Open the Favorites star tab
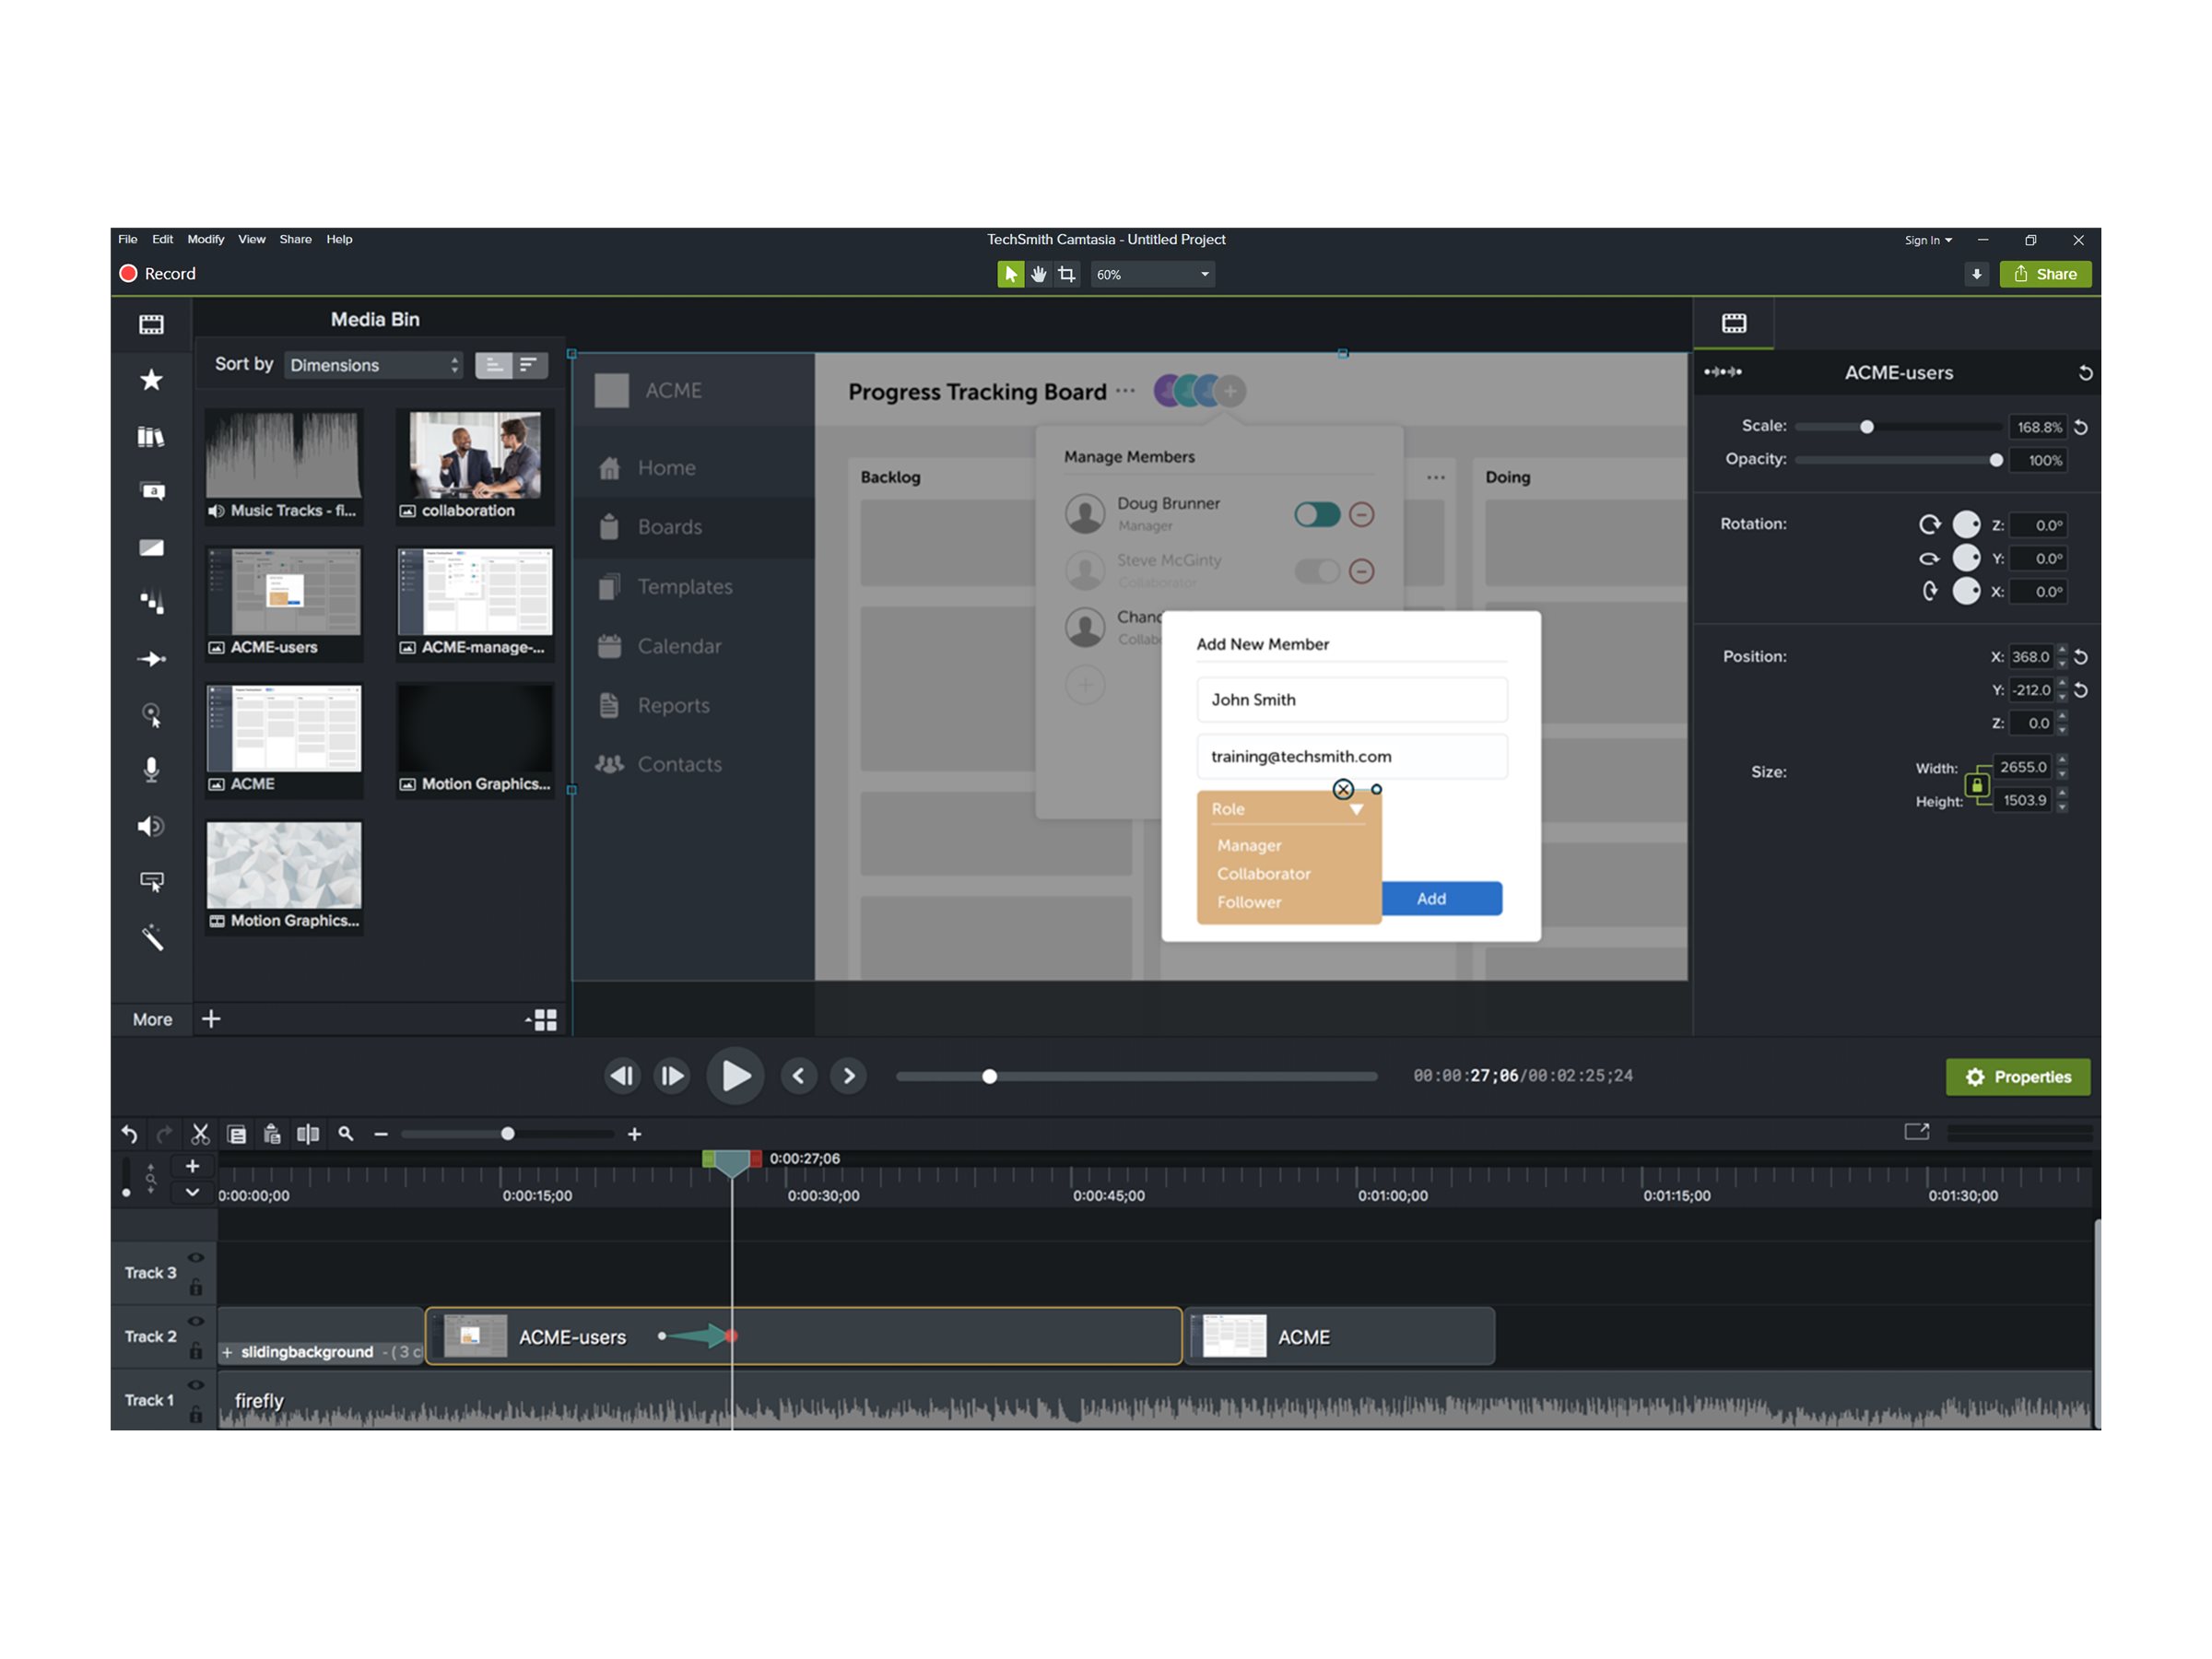Screen dimensions: 2212x1659 click(x=151, y=380)
